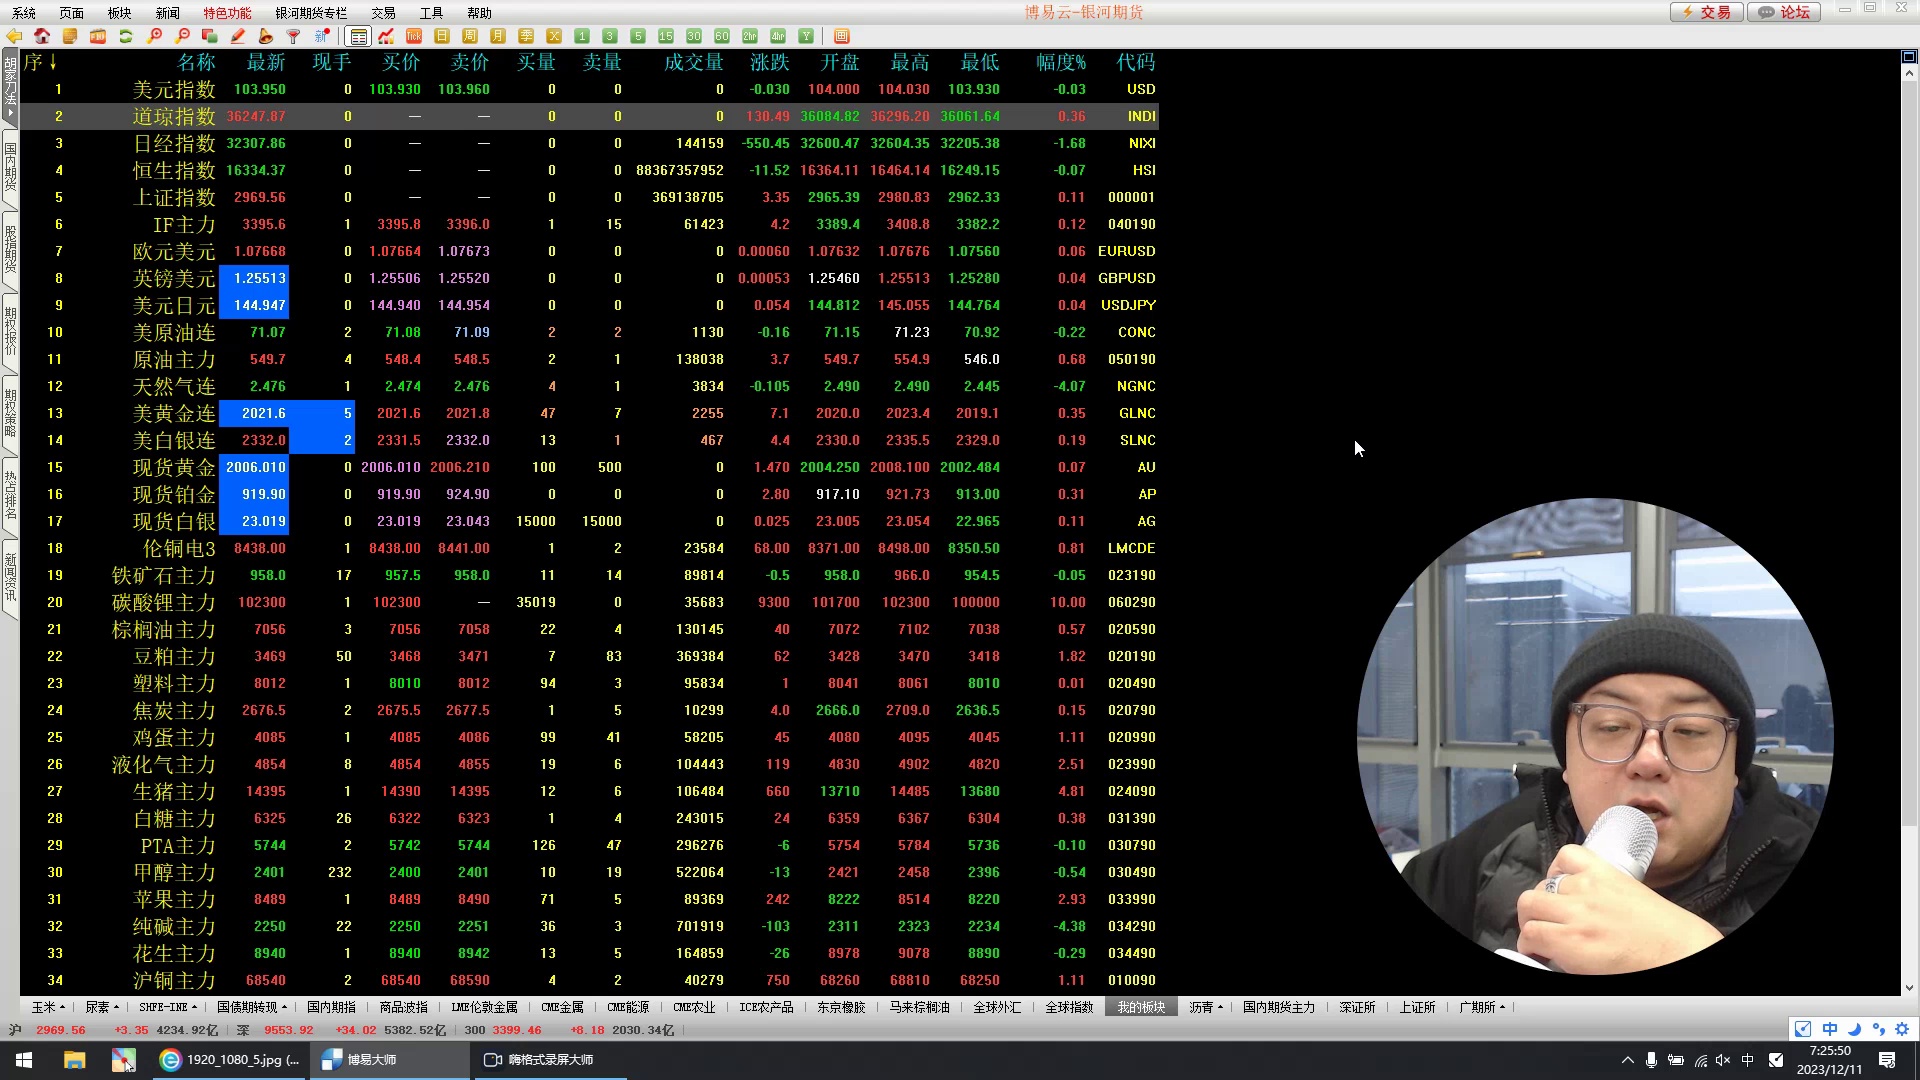Click the alarm bell alert icon

coord(266,36)
